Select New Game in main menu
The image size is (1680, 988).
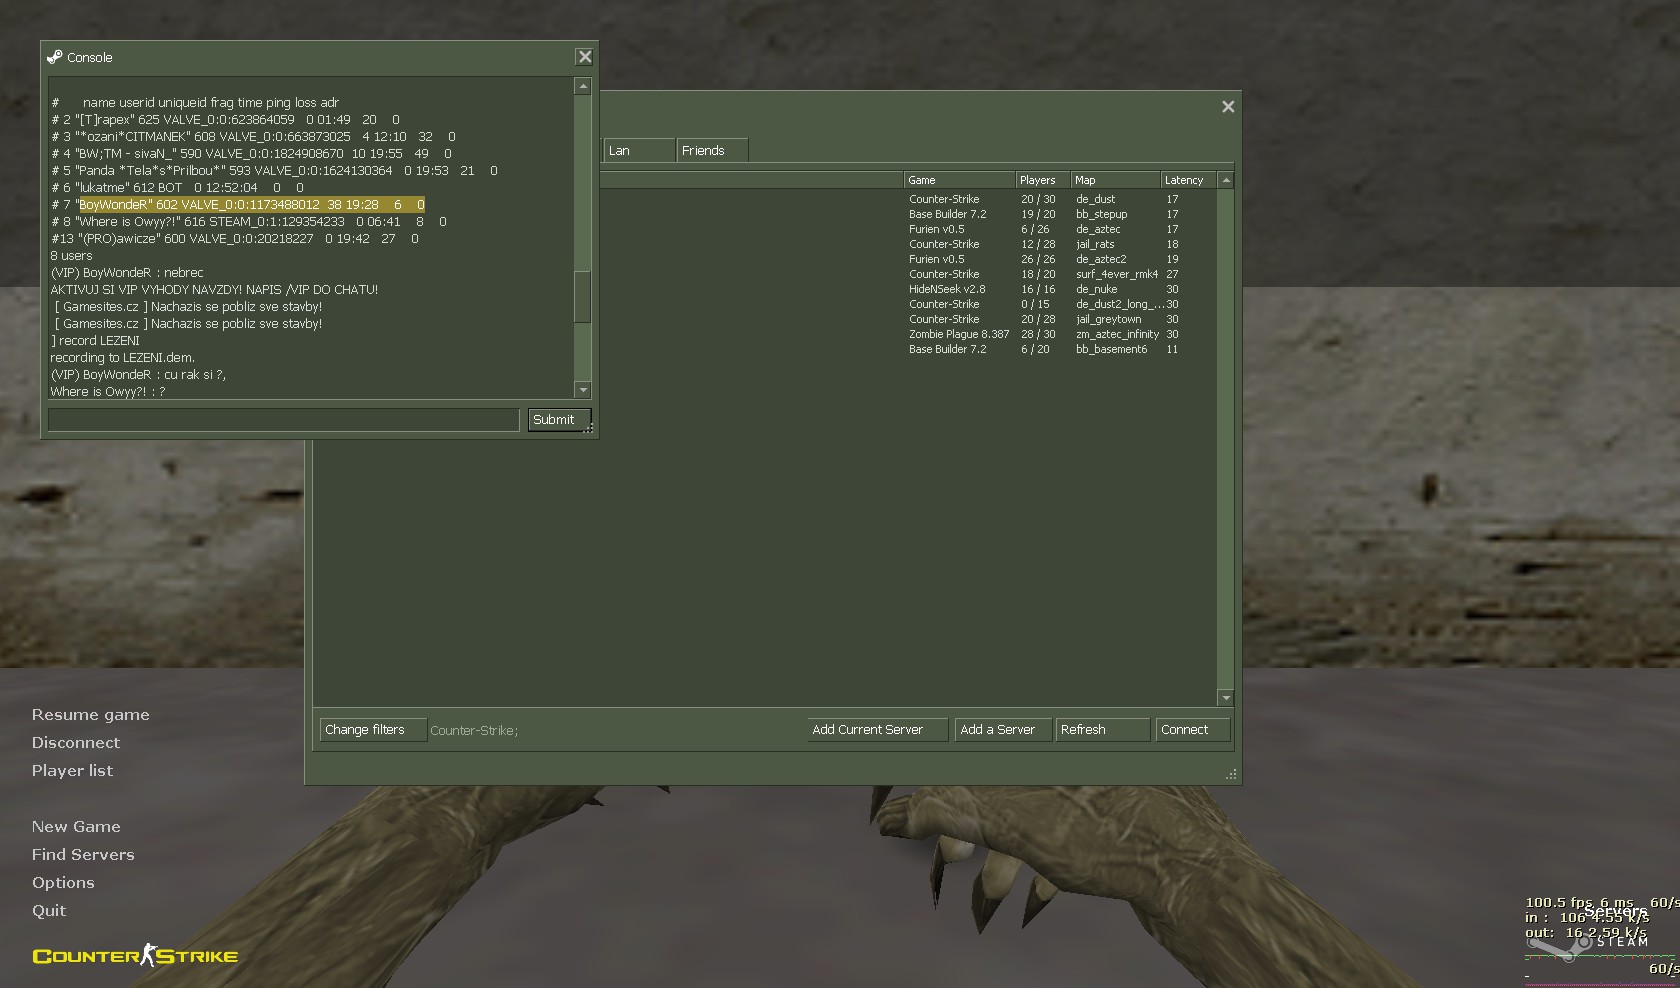pos(76,827)
